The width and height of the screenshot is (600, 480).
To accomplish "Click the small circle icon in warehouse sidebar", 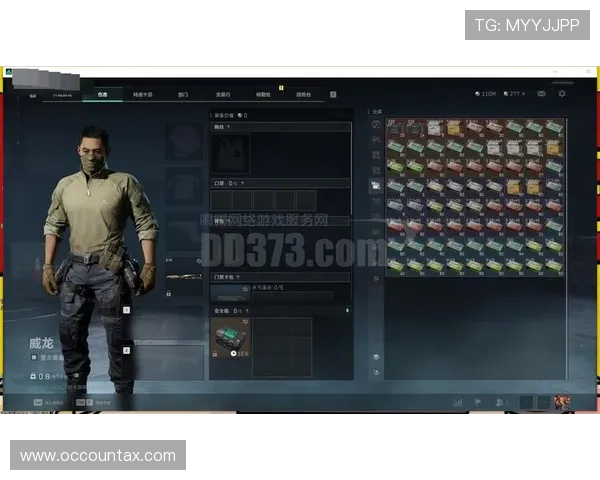I will coord(376,279).
